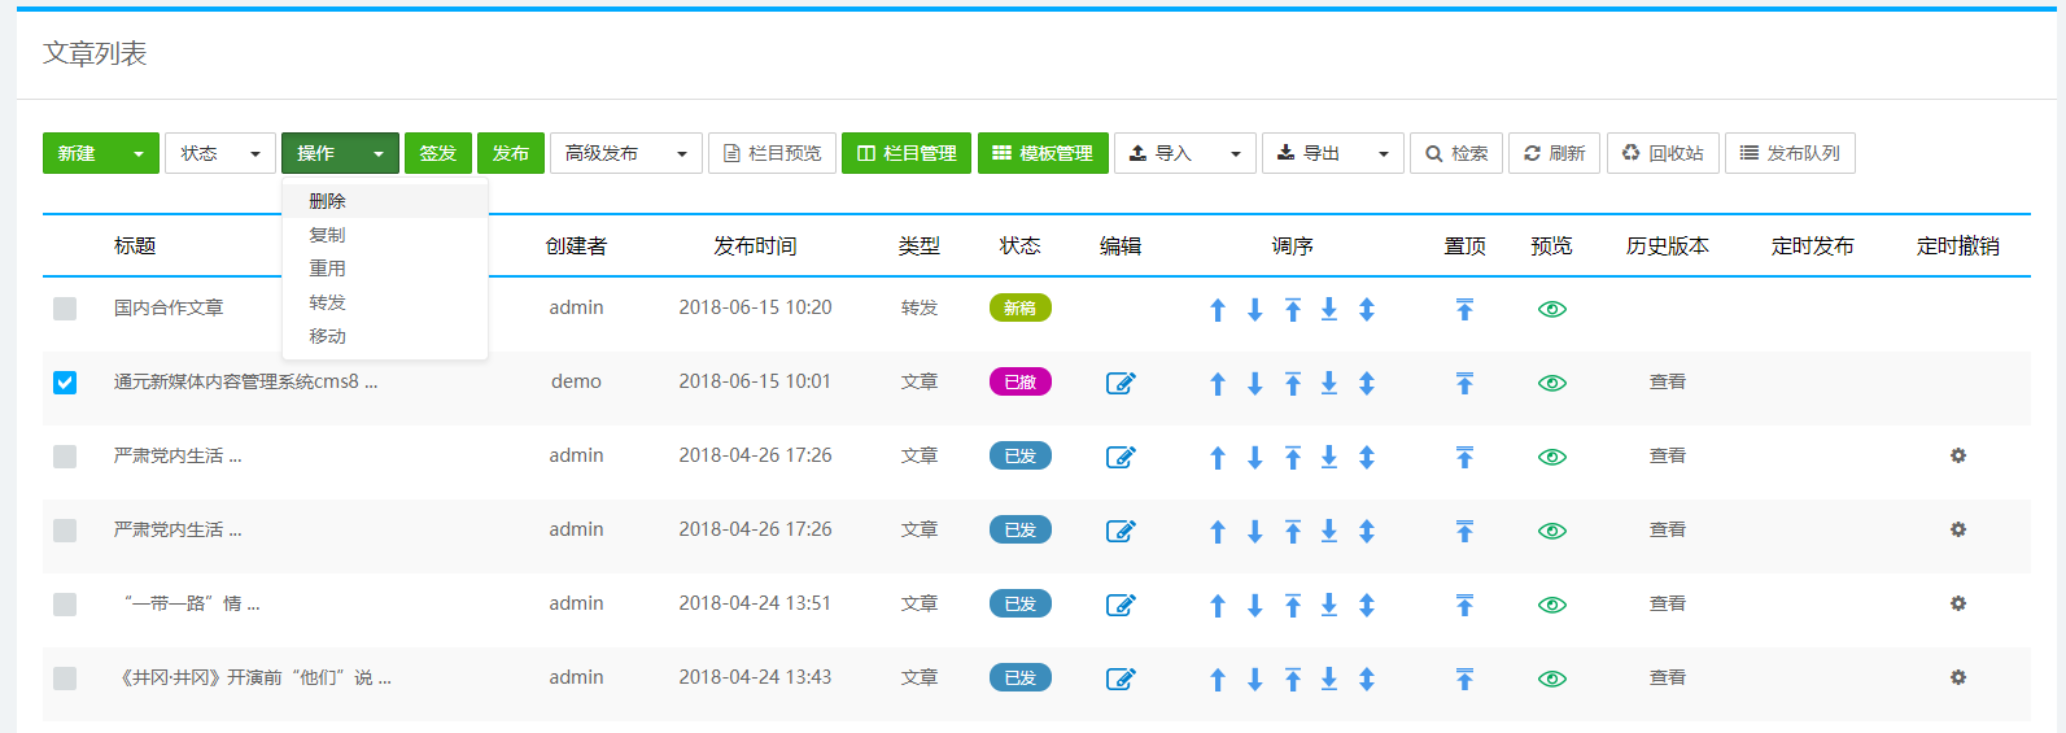
Task: Expand the 状态 status dropdown
Action: tap(219, 153)
